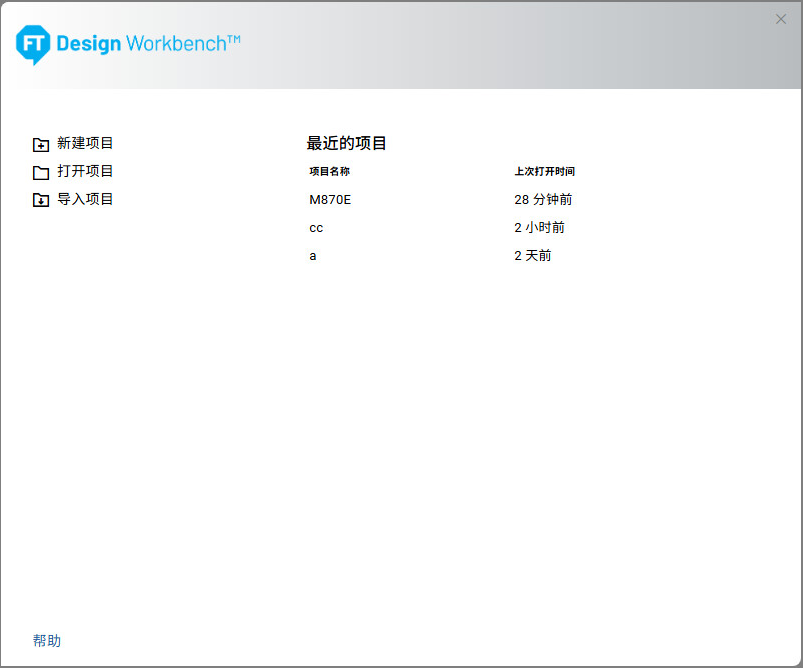Open recent project named a

pyautogui.click(x=313, y=256)
